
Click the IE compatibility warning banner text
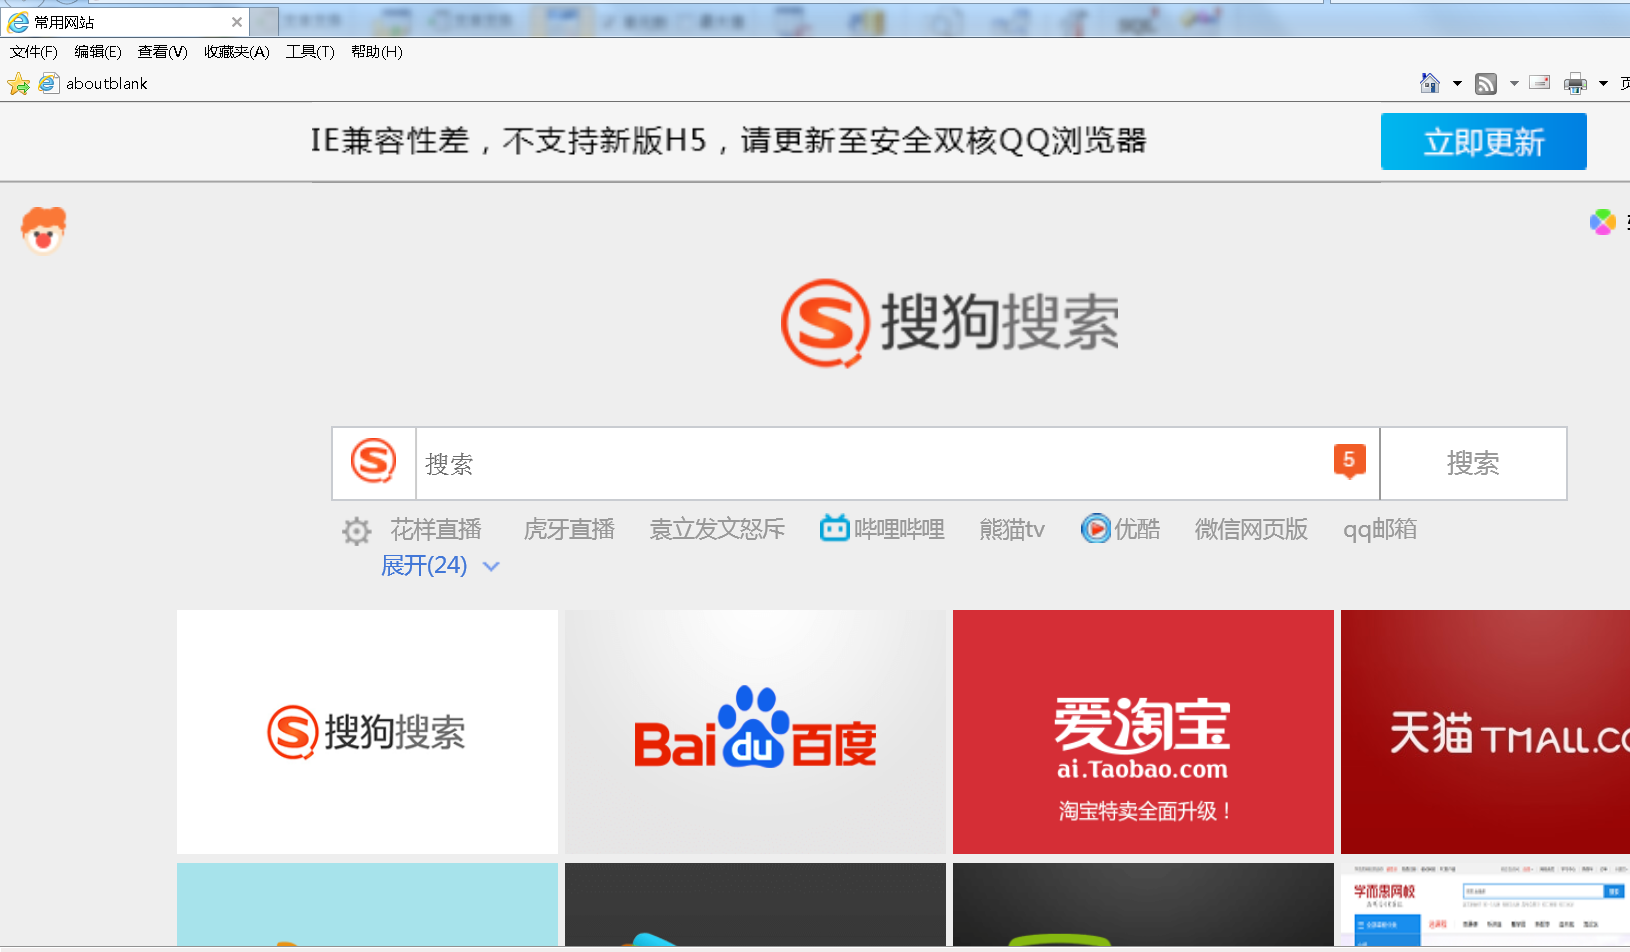tap(728, 141)
